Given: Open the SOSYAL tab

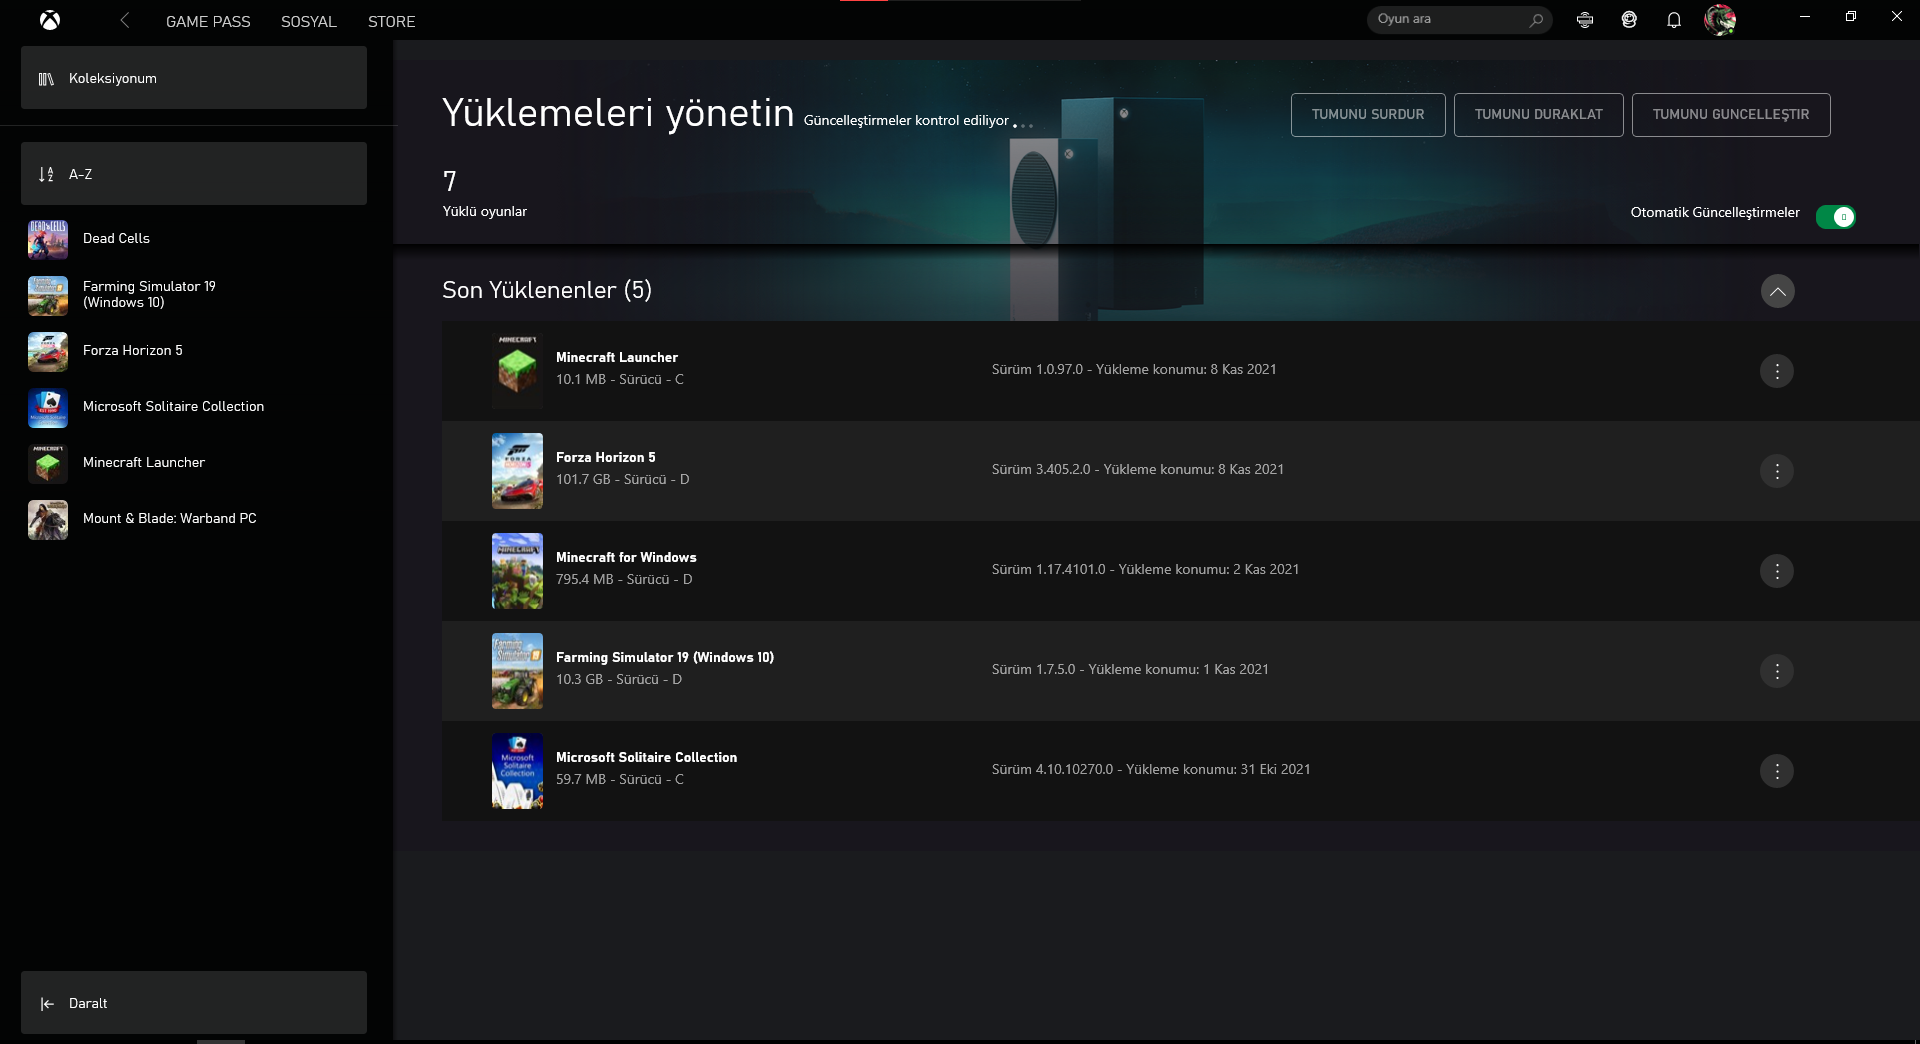Looking at the screenshot, I should tap(308, 21).
